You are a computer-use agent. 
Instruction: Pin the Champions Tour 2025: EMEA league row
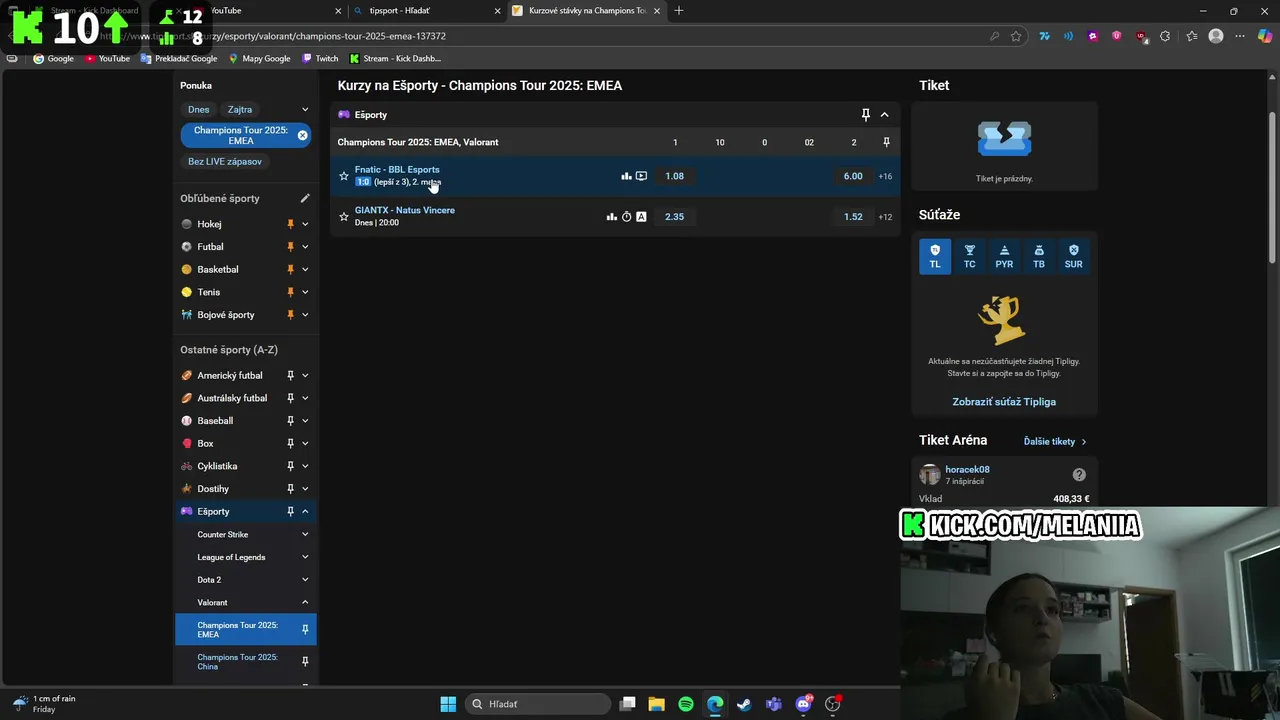pyautogui.click(x=886, y=142)
